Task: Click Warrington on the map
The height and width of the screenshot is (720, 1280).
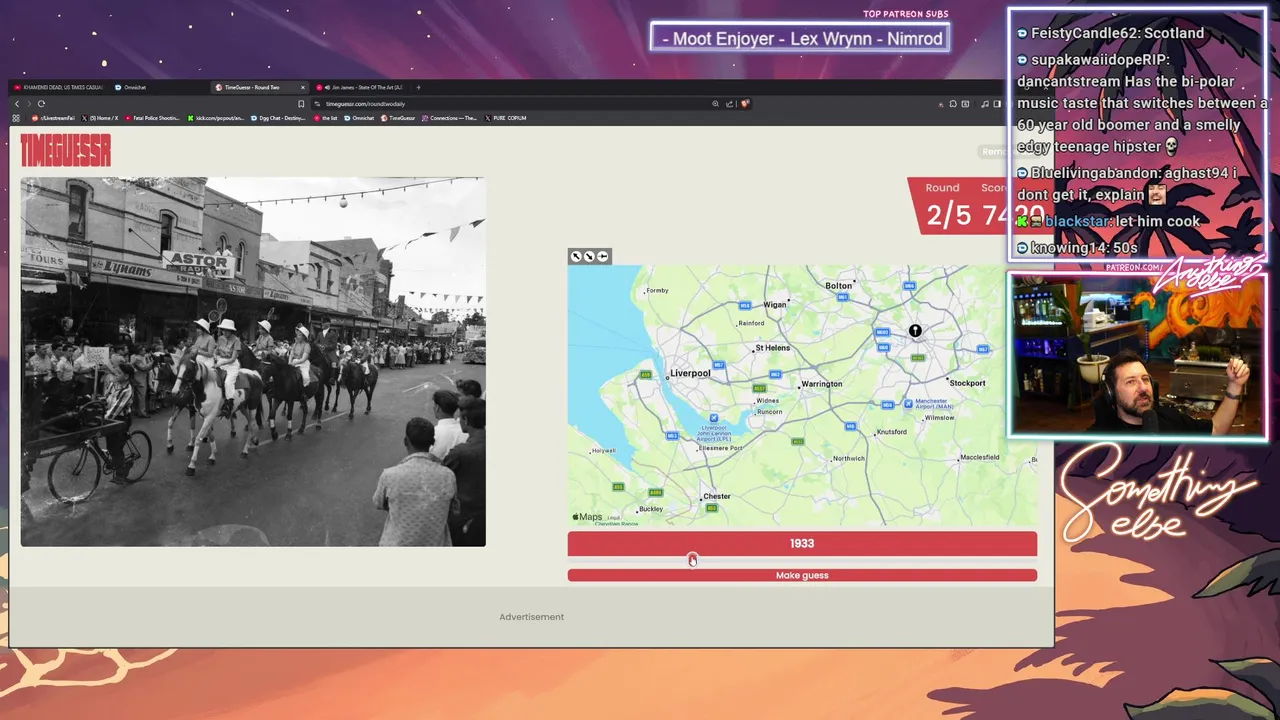Action: click(822, 384)
